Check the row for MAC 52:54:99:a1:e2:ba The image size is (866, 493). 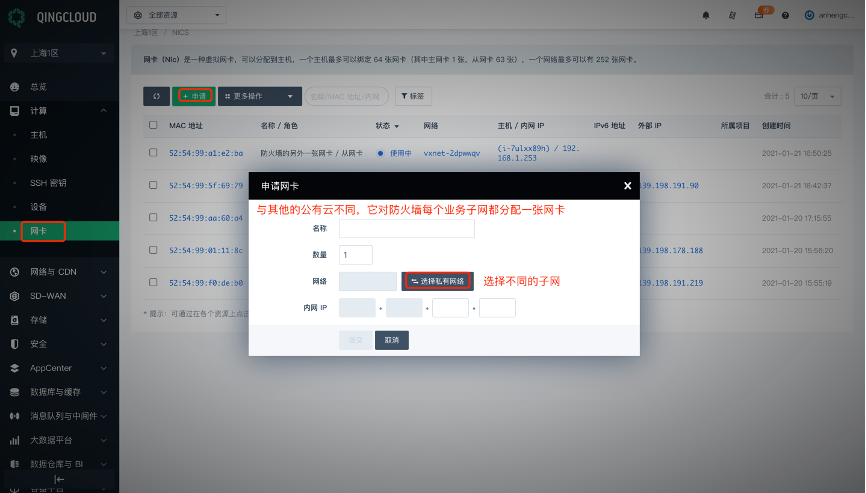point(153,153)
